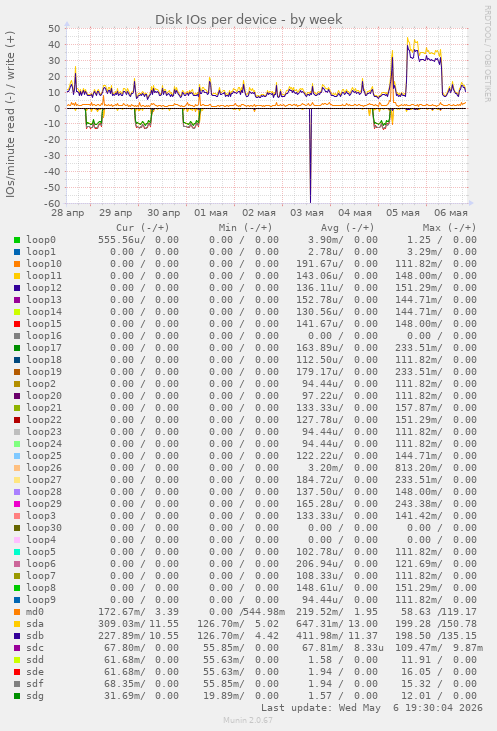
Task: Click the dark blue sdb legend swatch
Action: (17, 636)
